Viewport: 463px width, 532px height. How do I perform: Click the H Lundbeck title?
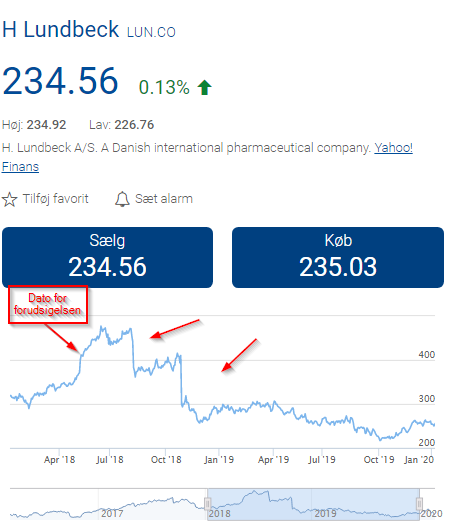60,29
